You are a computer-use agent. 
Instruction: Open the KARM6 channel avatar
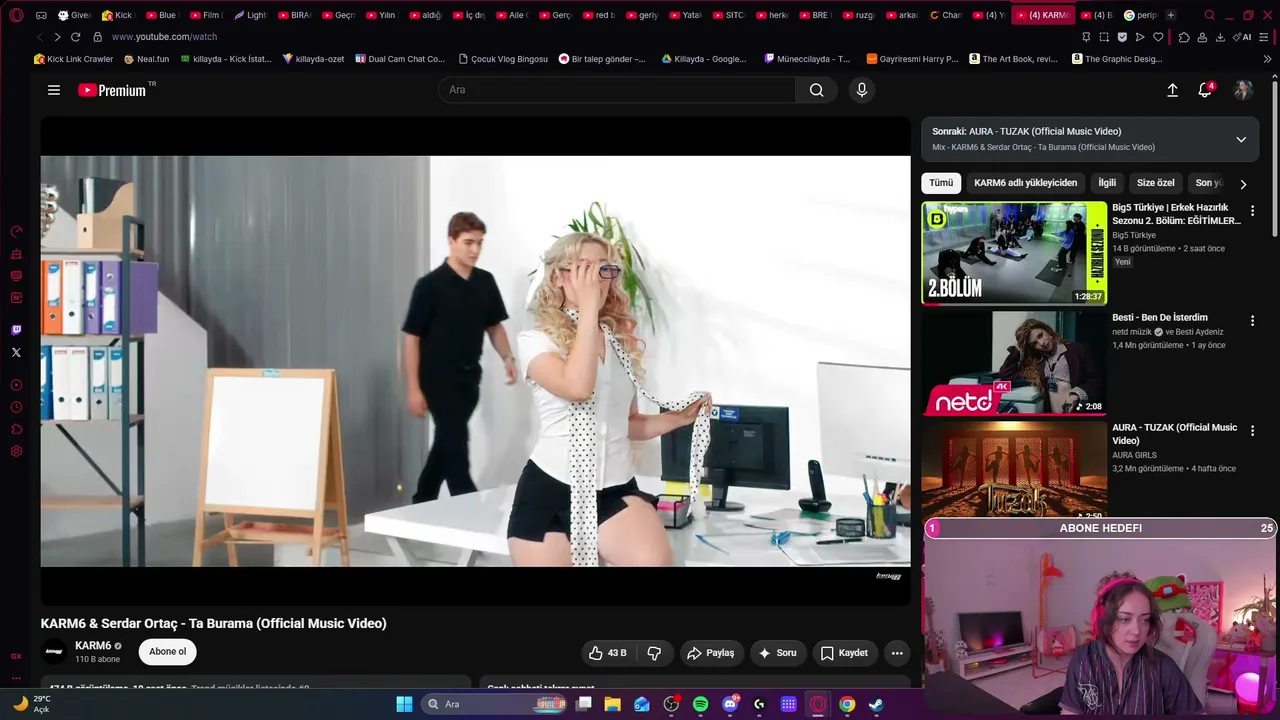[54, 652]
